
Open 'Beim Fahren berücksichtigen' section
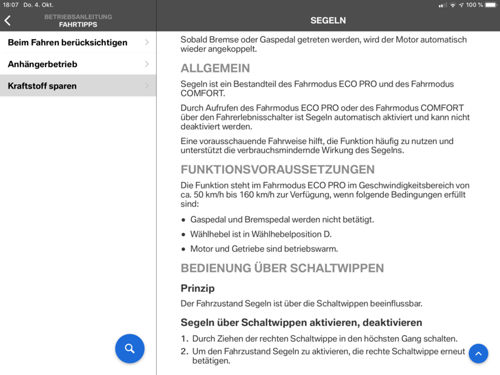tap(78, 42)
